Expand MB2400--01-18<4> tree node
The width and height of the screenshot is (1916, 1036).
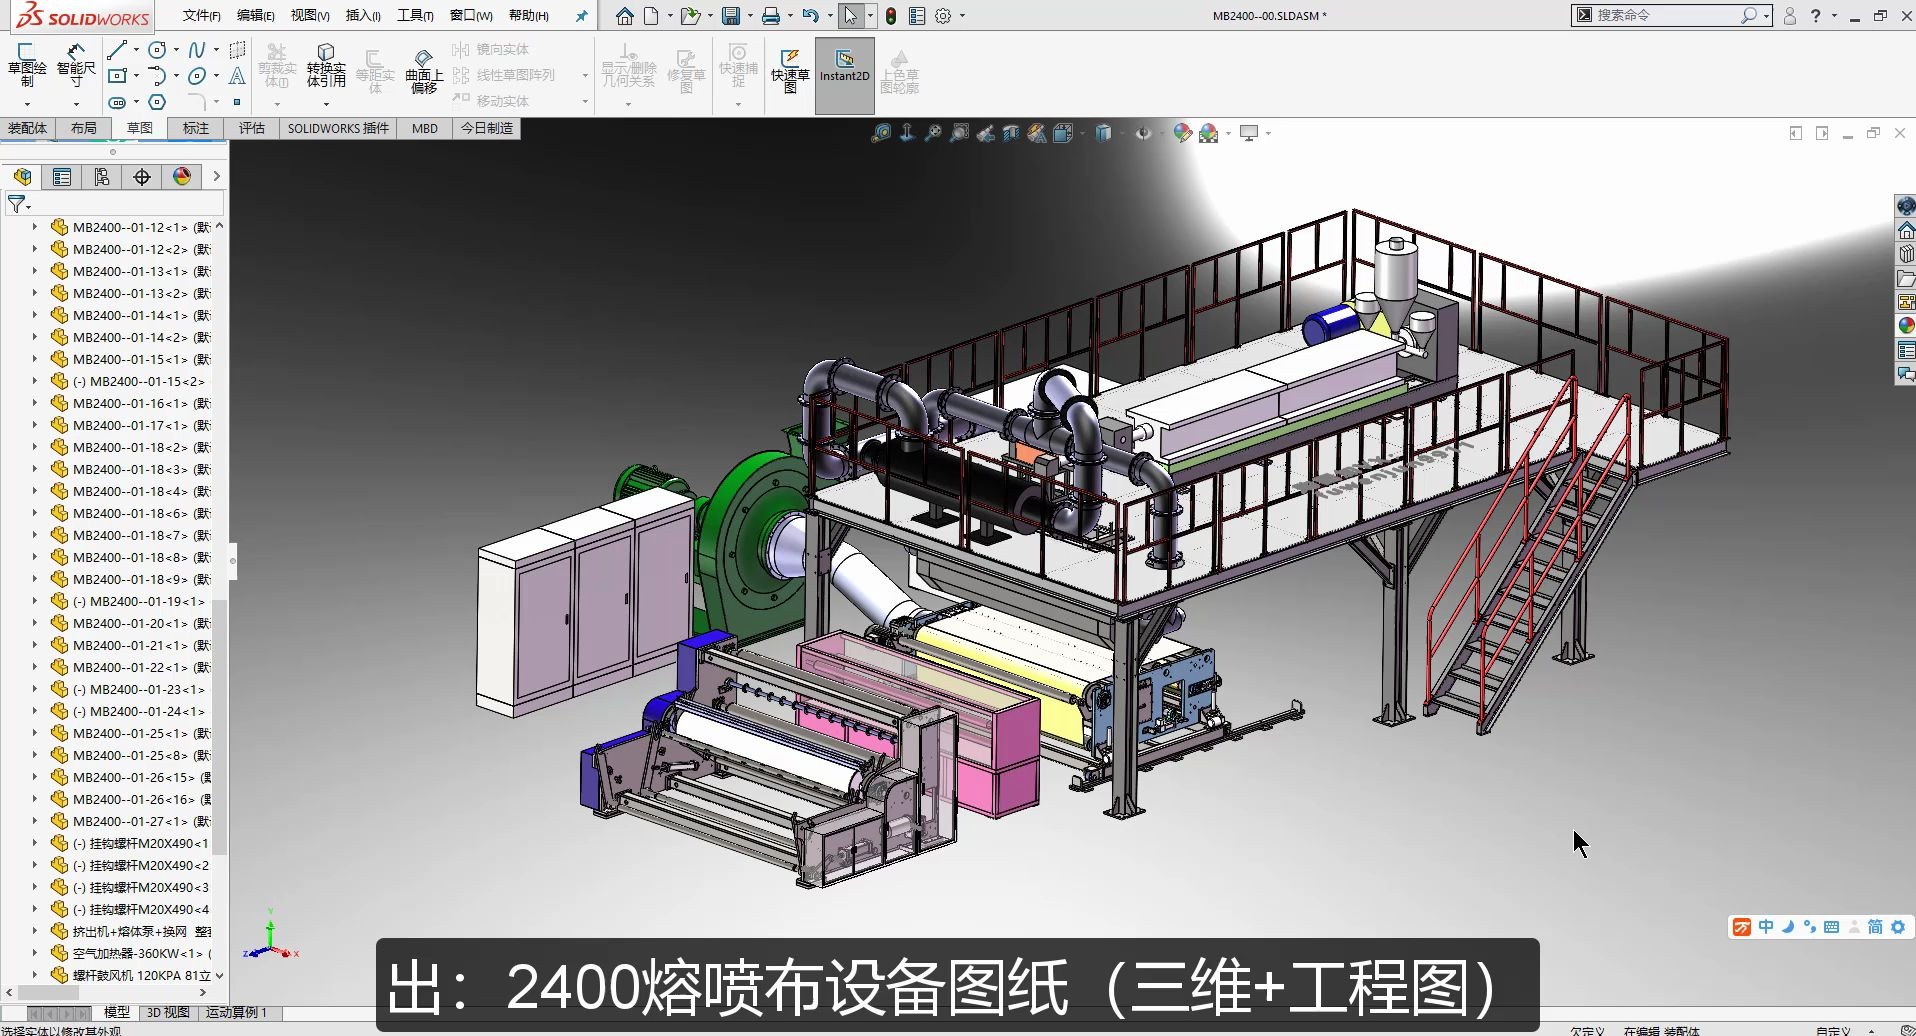click(34, 491)
